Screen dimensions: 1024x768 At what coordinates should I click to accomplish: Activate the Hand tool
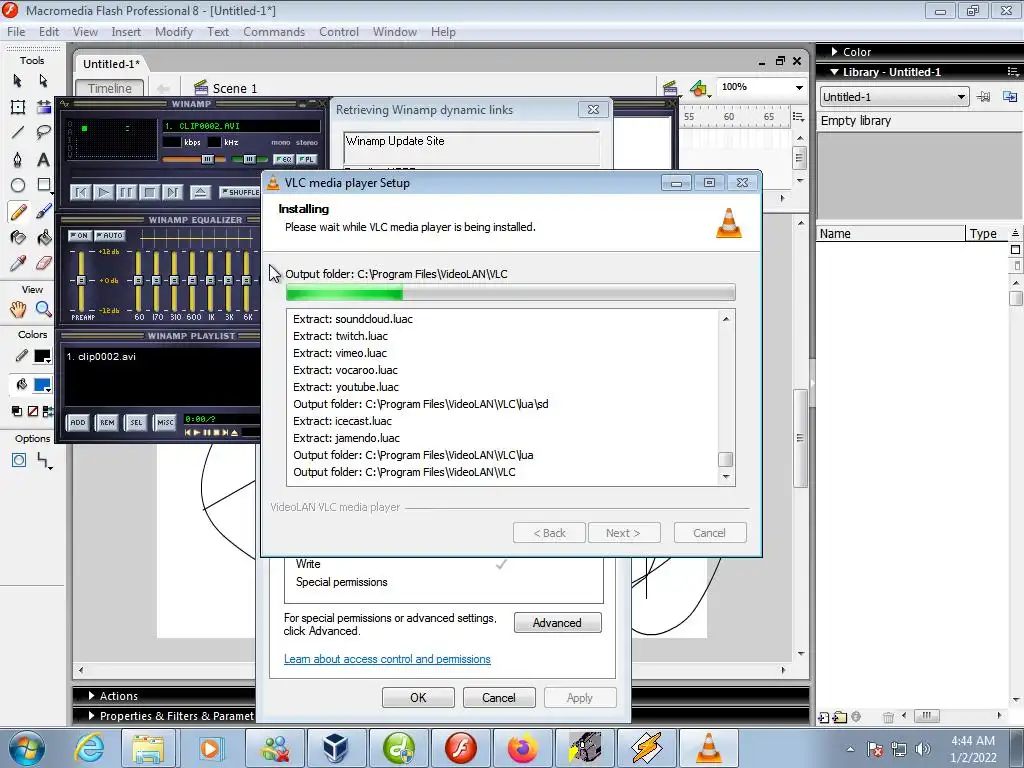click(18, 309)
